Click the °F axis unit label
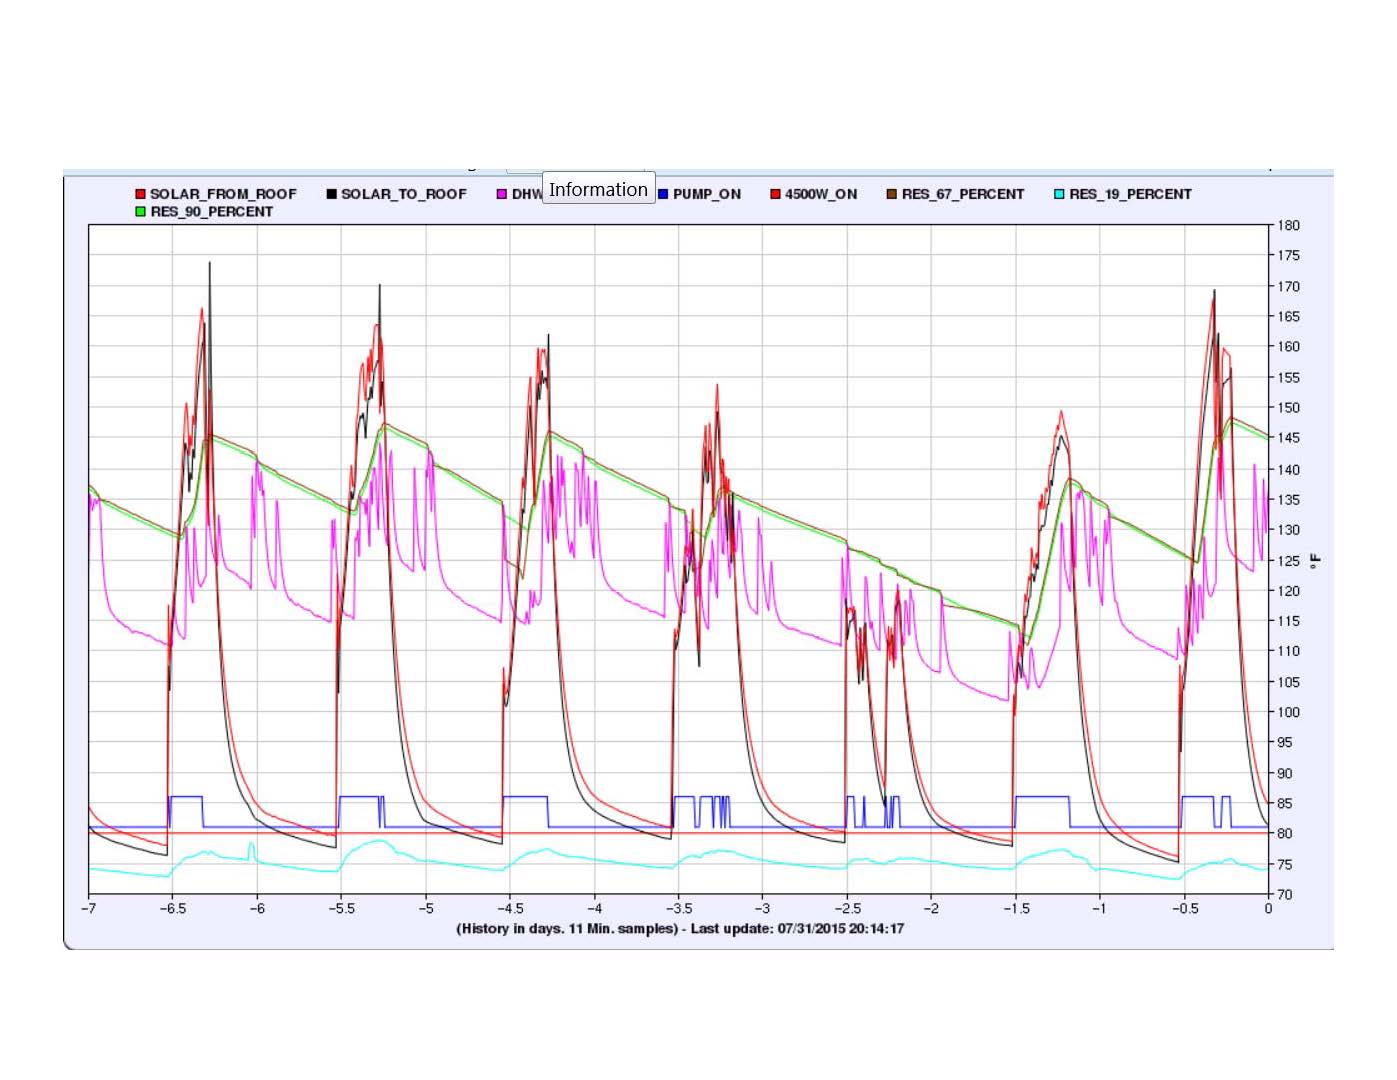The image size is (1397, 1080). point(1315,560)
